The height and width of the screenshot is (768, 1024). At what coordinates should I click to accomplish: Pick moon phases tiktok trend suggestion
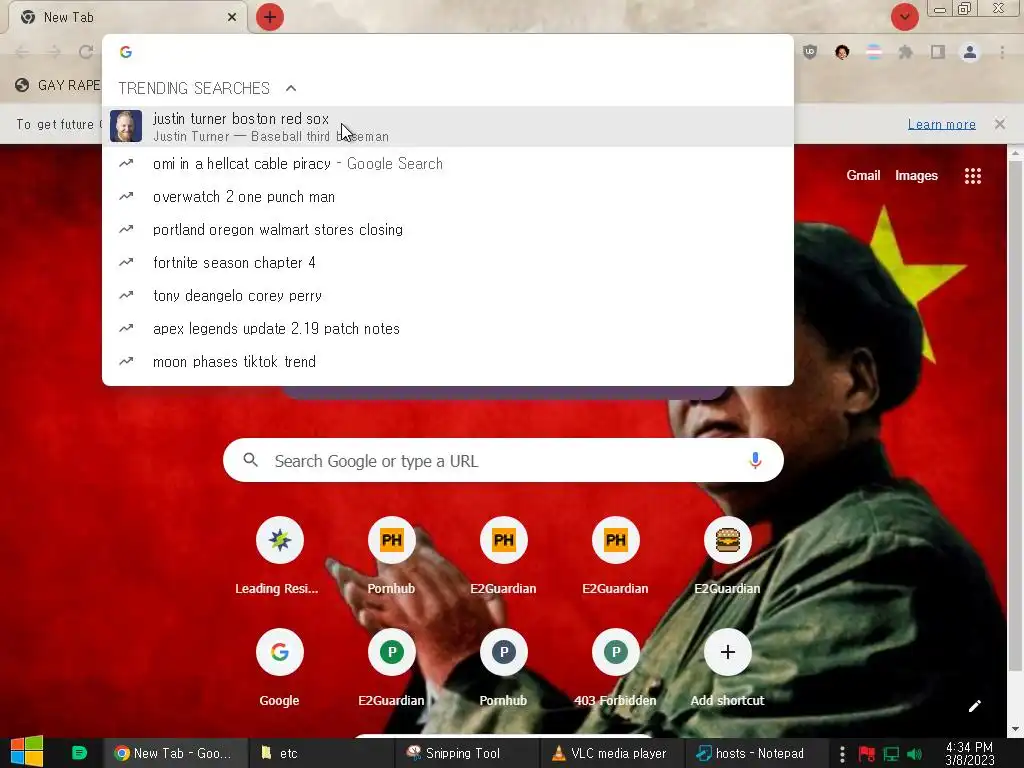(448, 361)
